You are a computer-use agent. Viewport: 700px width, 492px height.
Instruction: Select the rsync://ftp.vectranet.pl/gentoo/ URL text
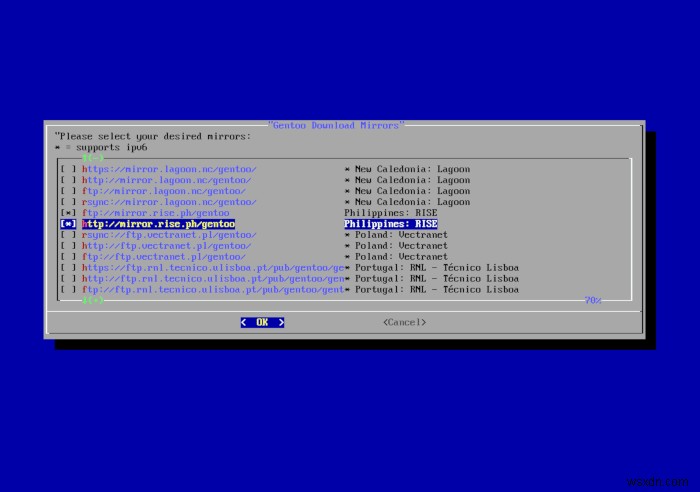tap(169, 235)
